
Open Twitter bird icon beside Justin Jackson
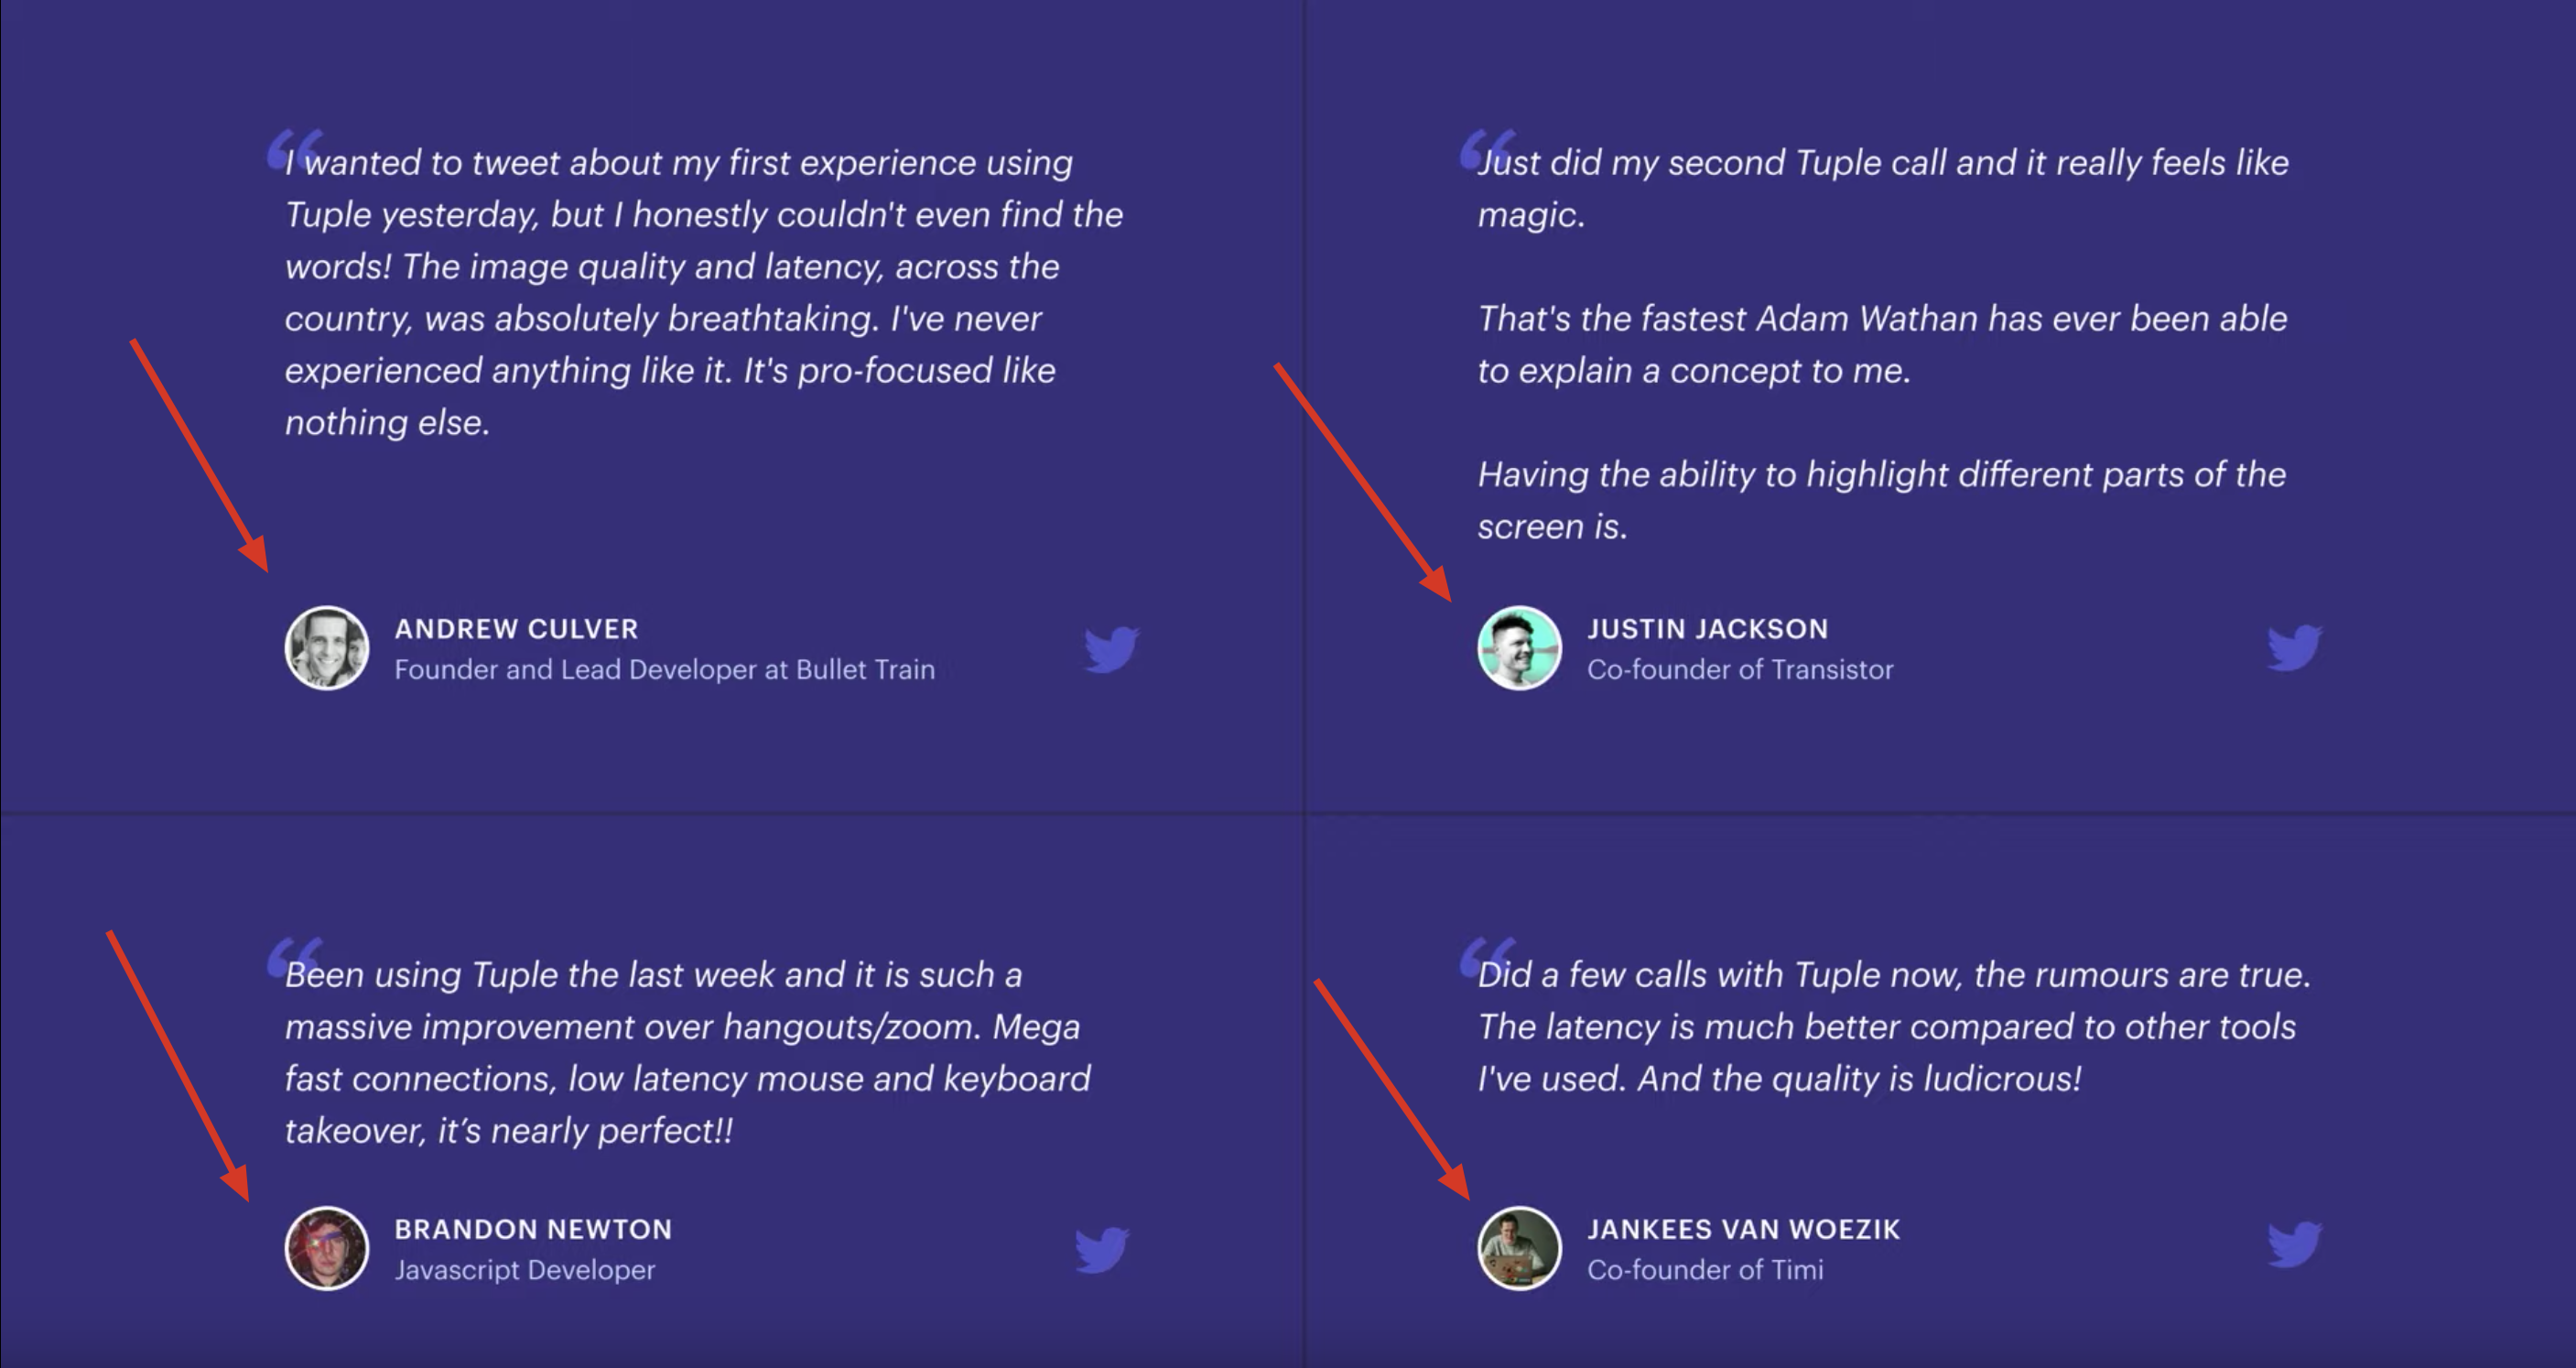(2294, 648)
